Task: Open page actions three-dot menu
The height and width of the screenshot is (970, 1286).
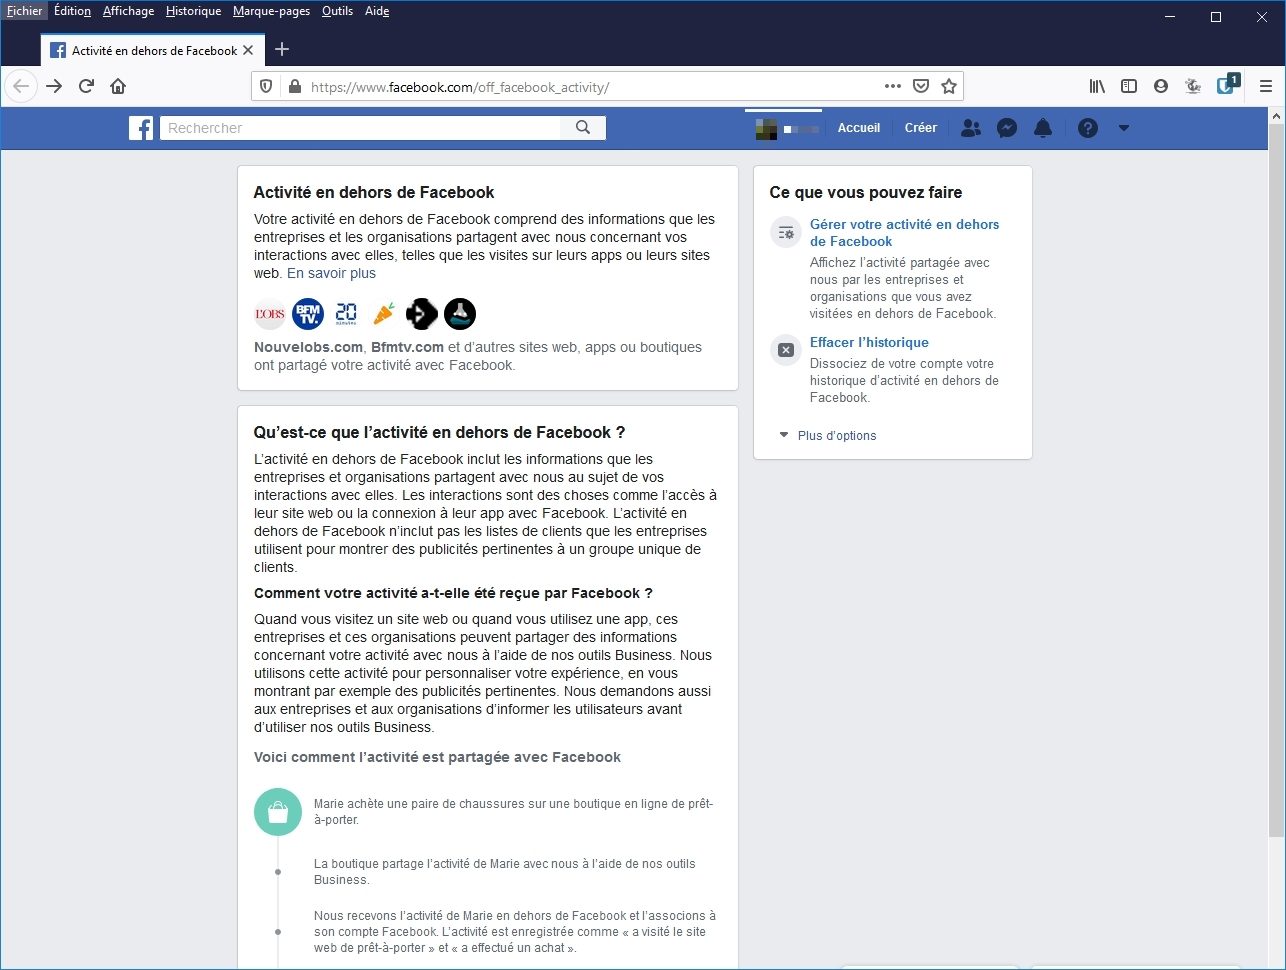Action: click(x=893, y=86)
